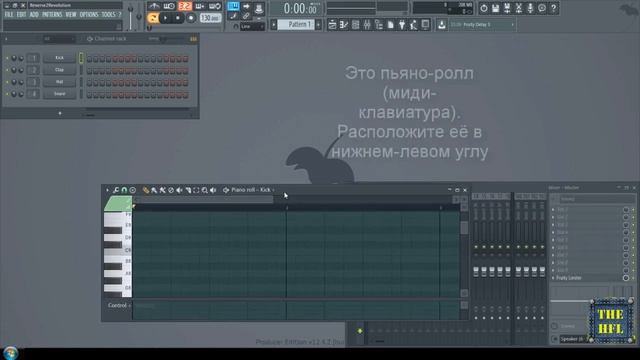Click the play button in transport
Screen dimensions: 640x360
pyautogui.click(x=165, y=18)
